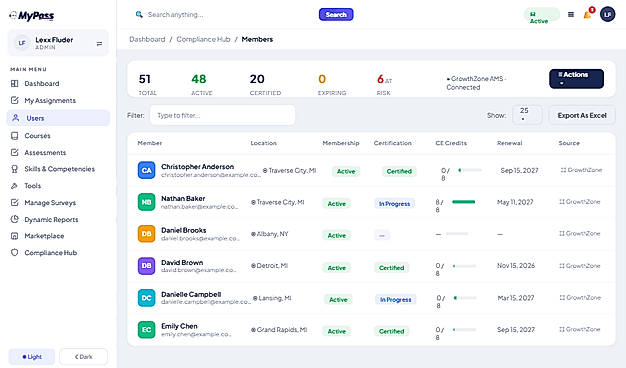Click Nathan Baker's CE credits progress bar
Screen dimensions: 626x368
[x=464, y=202]
